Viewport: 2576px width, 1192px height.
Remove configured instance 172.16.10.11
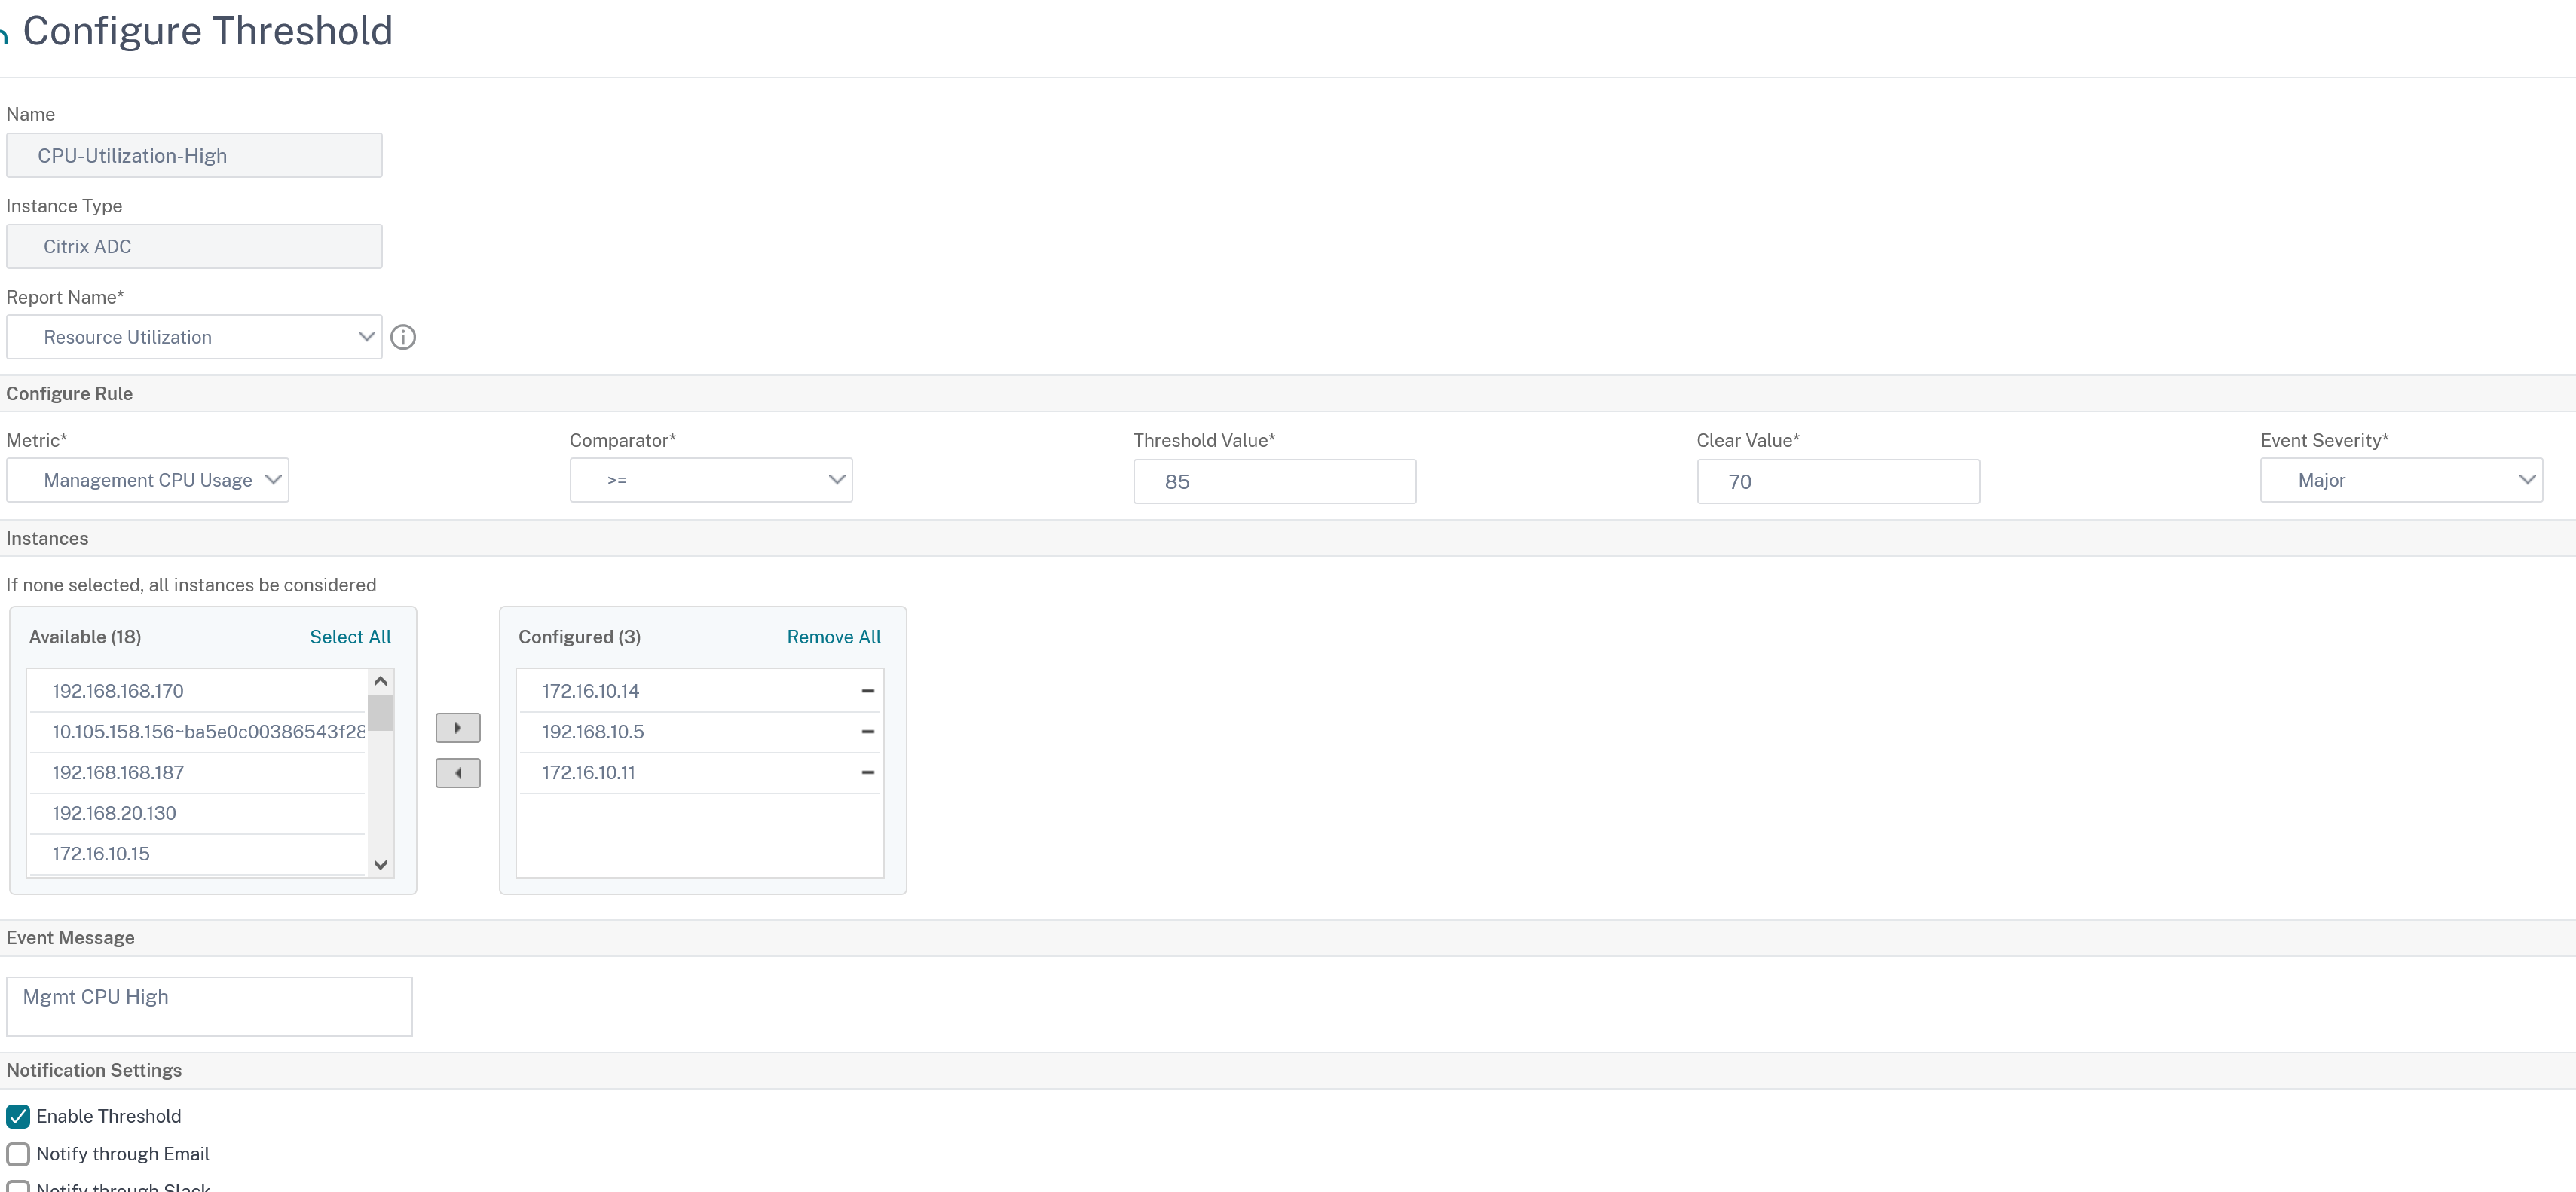click(x=867, y=773)
